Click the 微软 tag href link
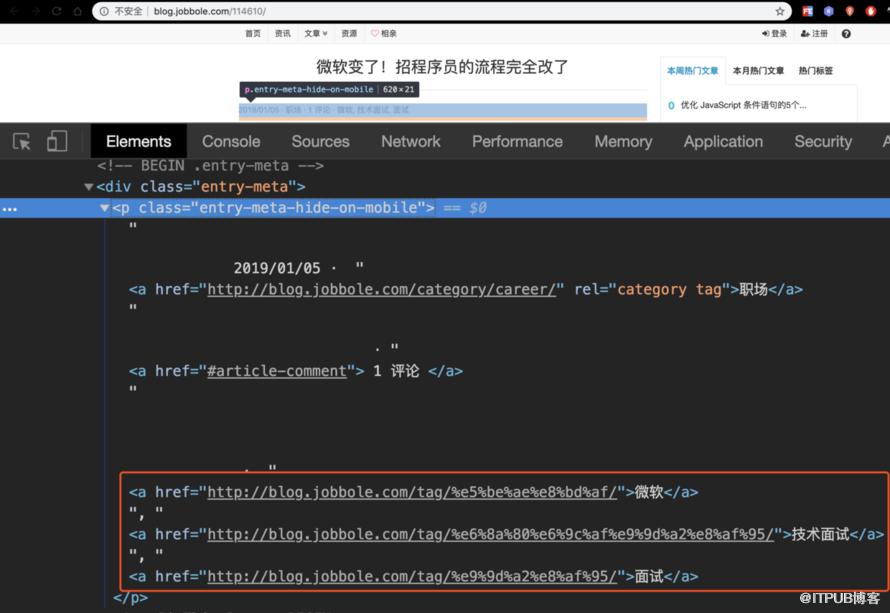890x613 pixels. (412, 492)
